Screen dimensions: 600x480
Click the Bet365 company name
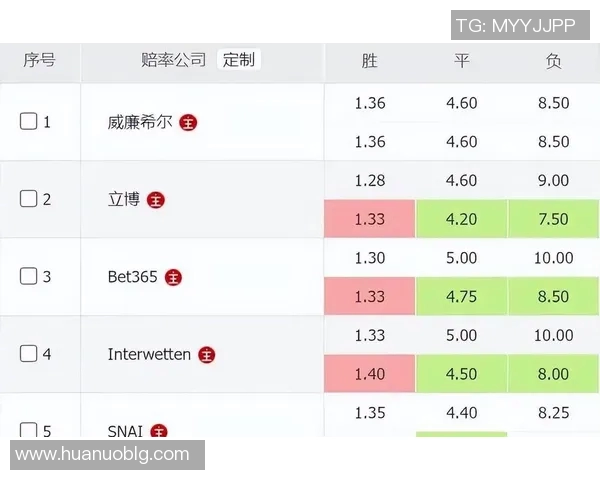coord(133,277)
